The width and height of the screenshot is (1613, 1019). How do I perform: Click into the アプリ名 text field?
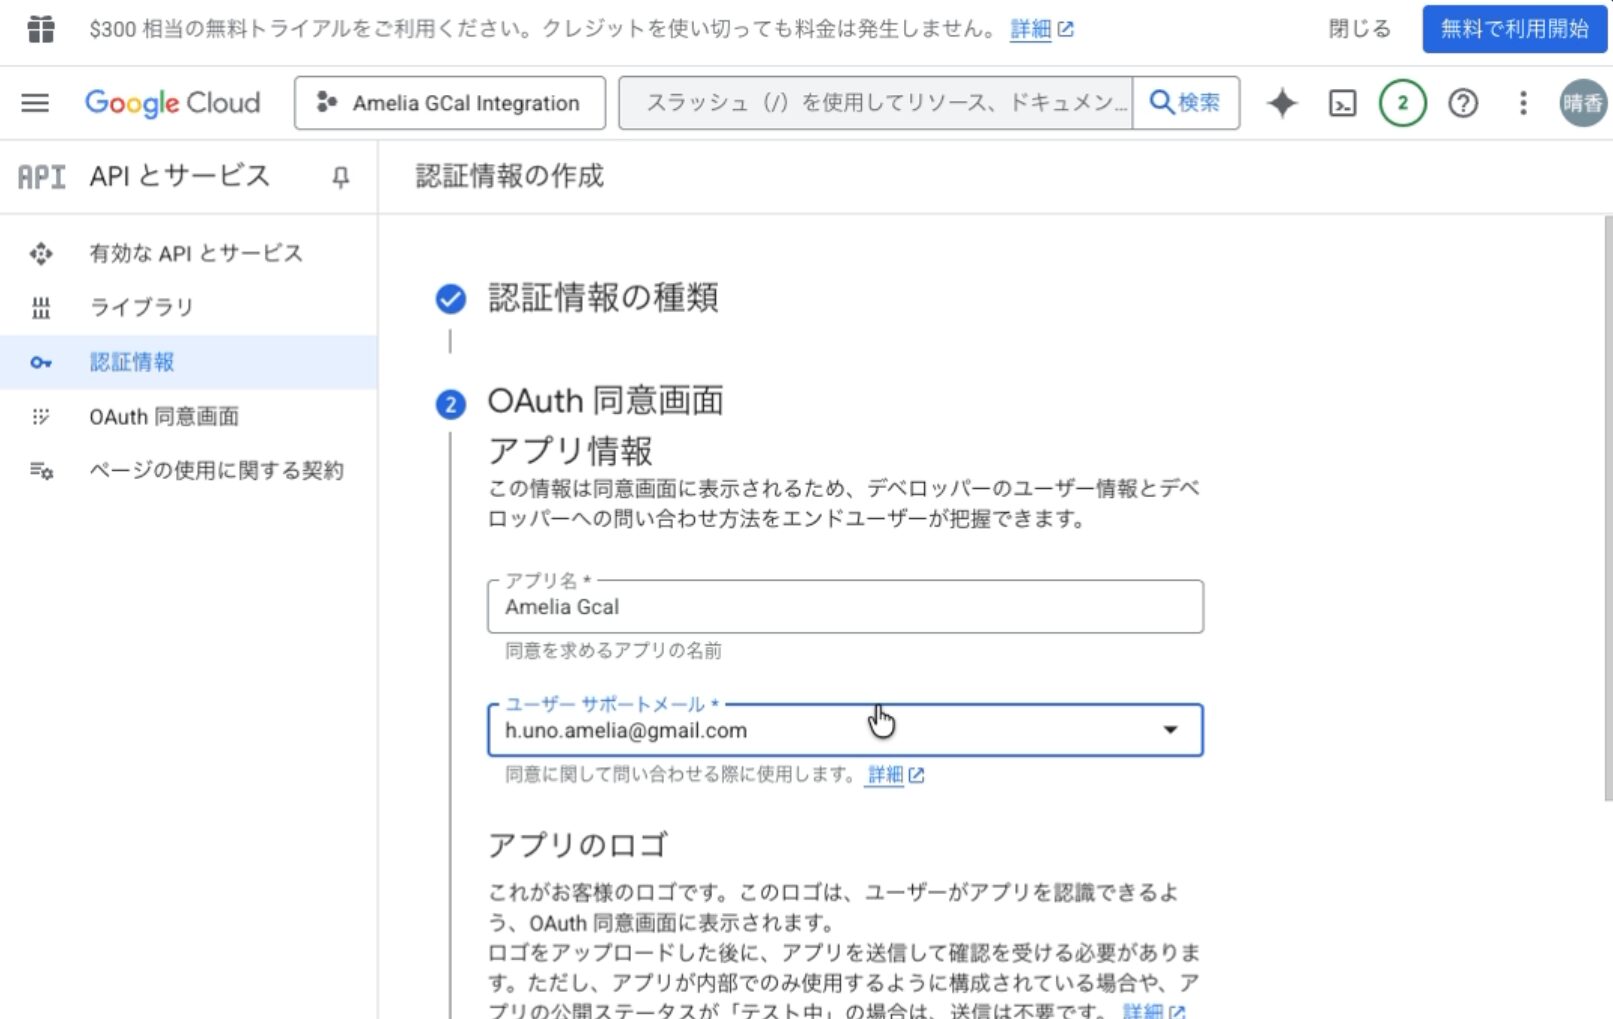pyautogui.click(x=844, y=607)
